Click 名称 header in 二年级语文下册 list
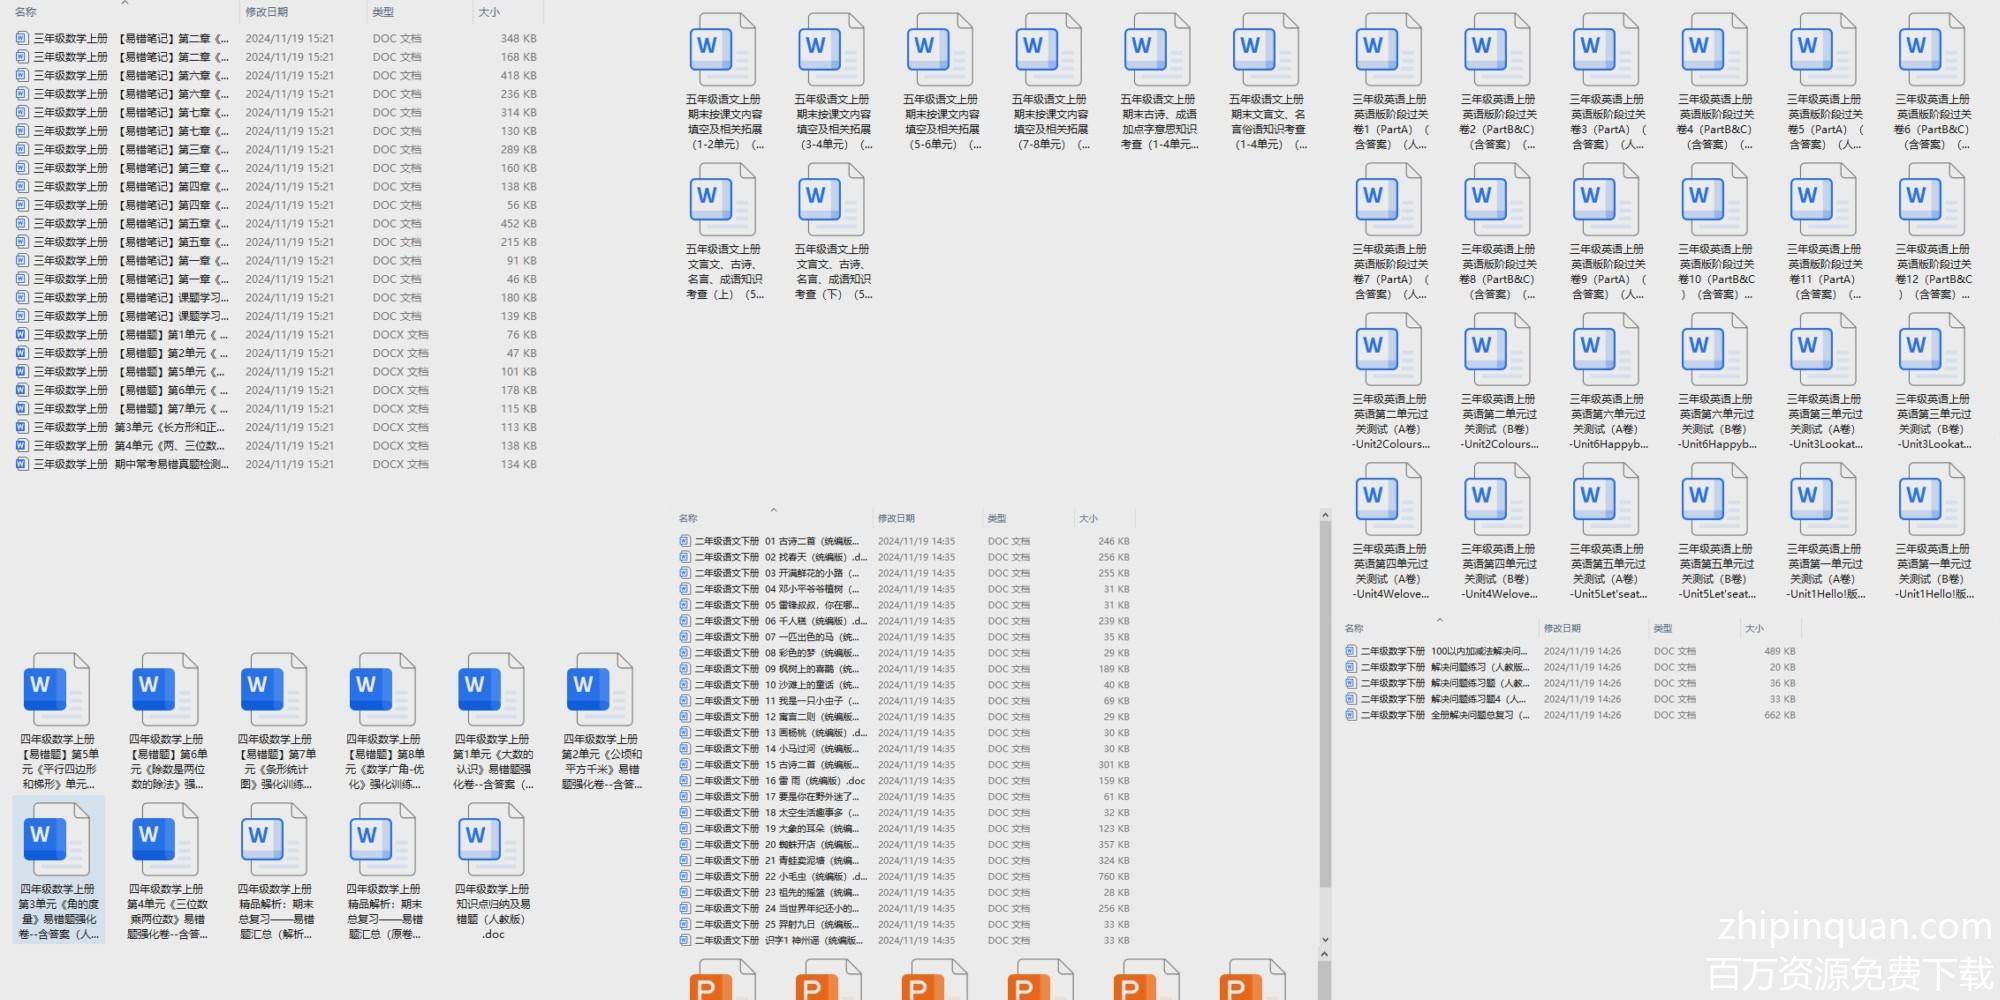The image size is (2000, 1000). pos(688,518)
